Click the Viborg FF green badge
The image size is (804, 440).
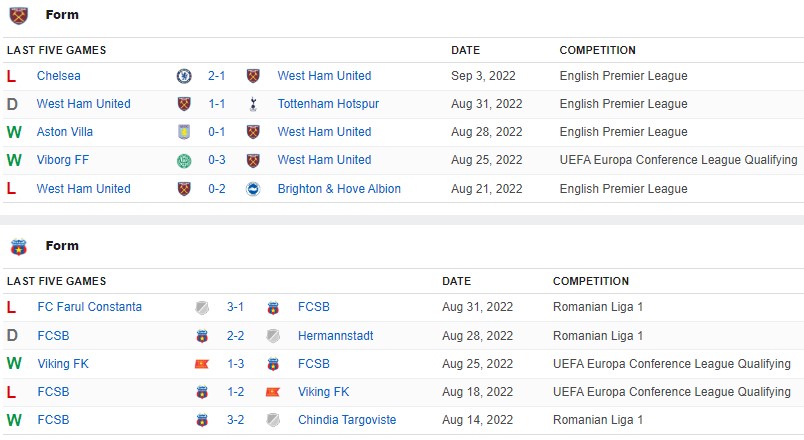(x=184, y=160)
